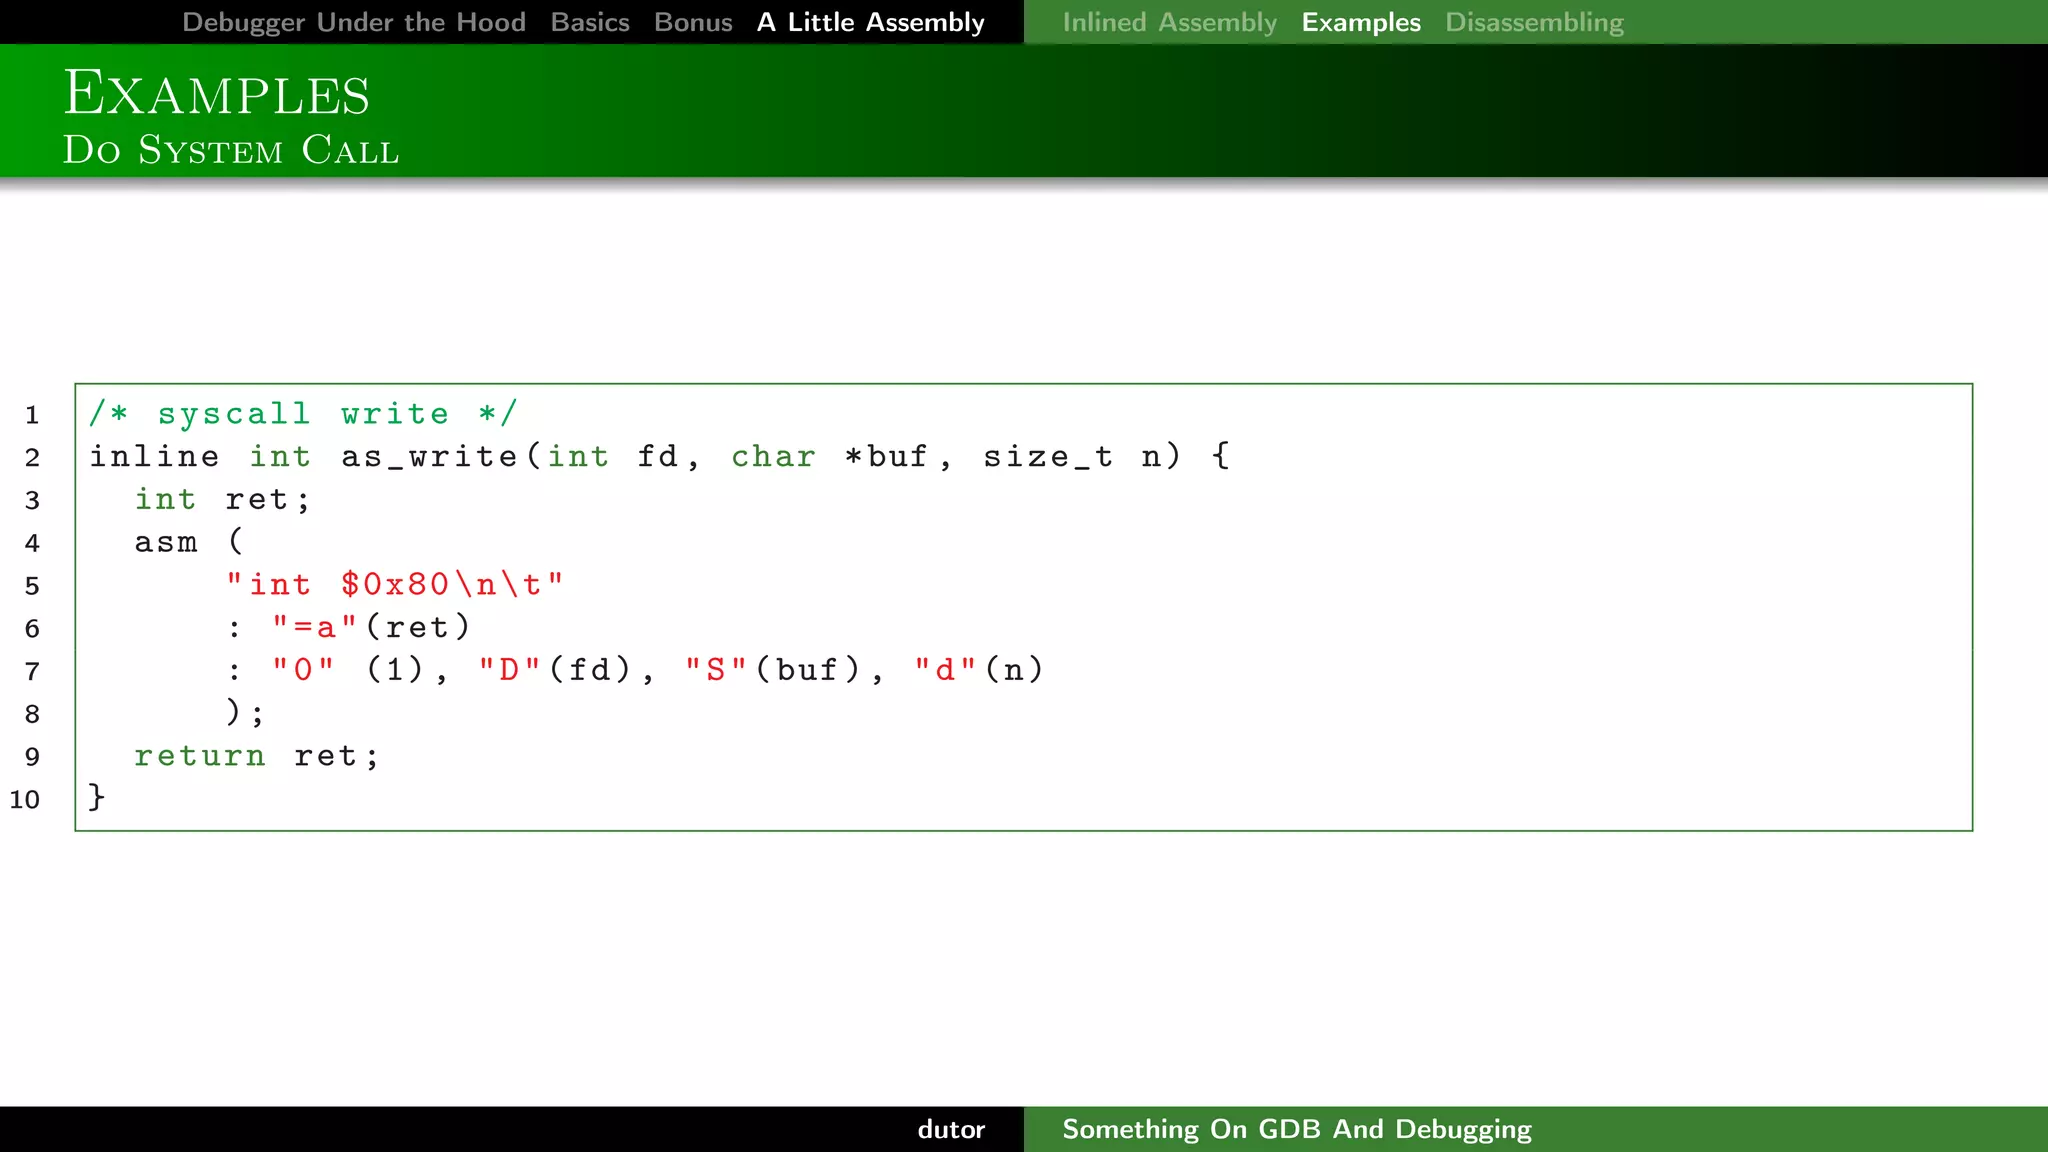2048x1152 pixels.
Task: Click the 'char' keyword in the signature
Action: [774, 456]
